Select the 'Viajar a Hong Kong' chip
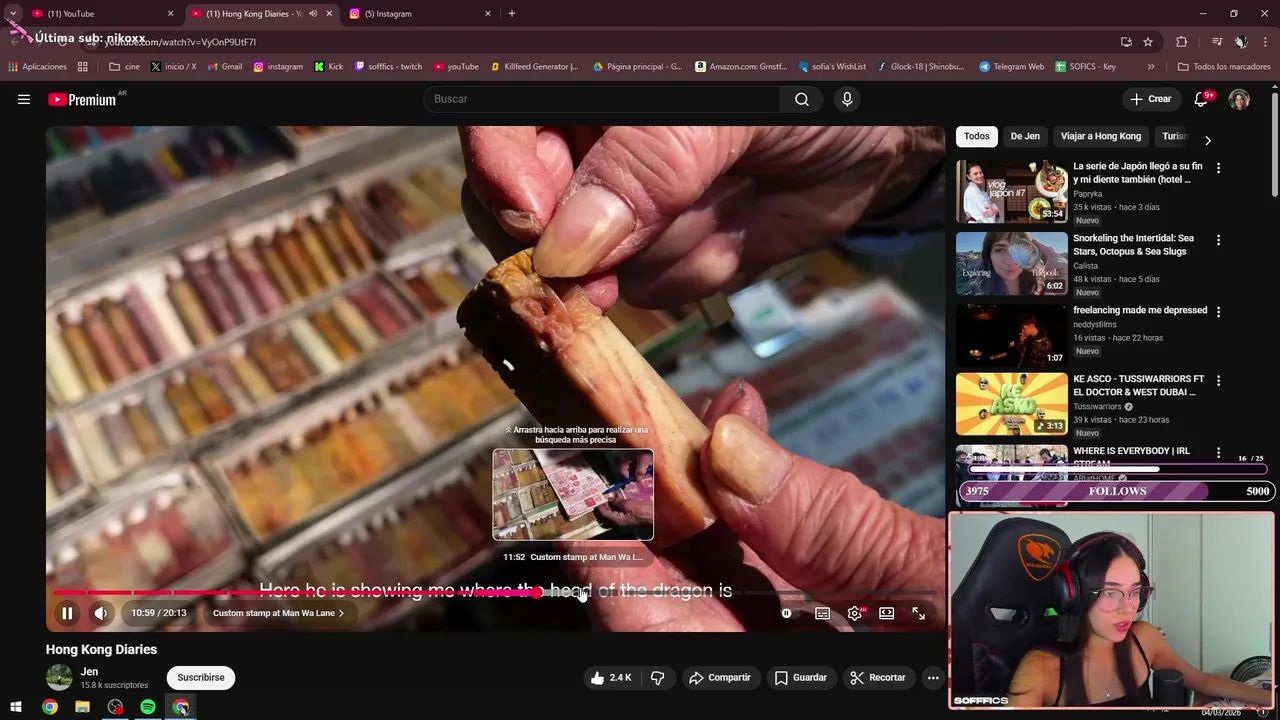This screenshot has height=720, width=1280. tap(1101, 136)
